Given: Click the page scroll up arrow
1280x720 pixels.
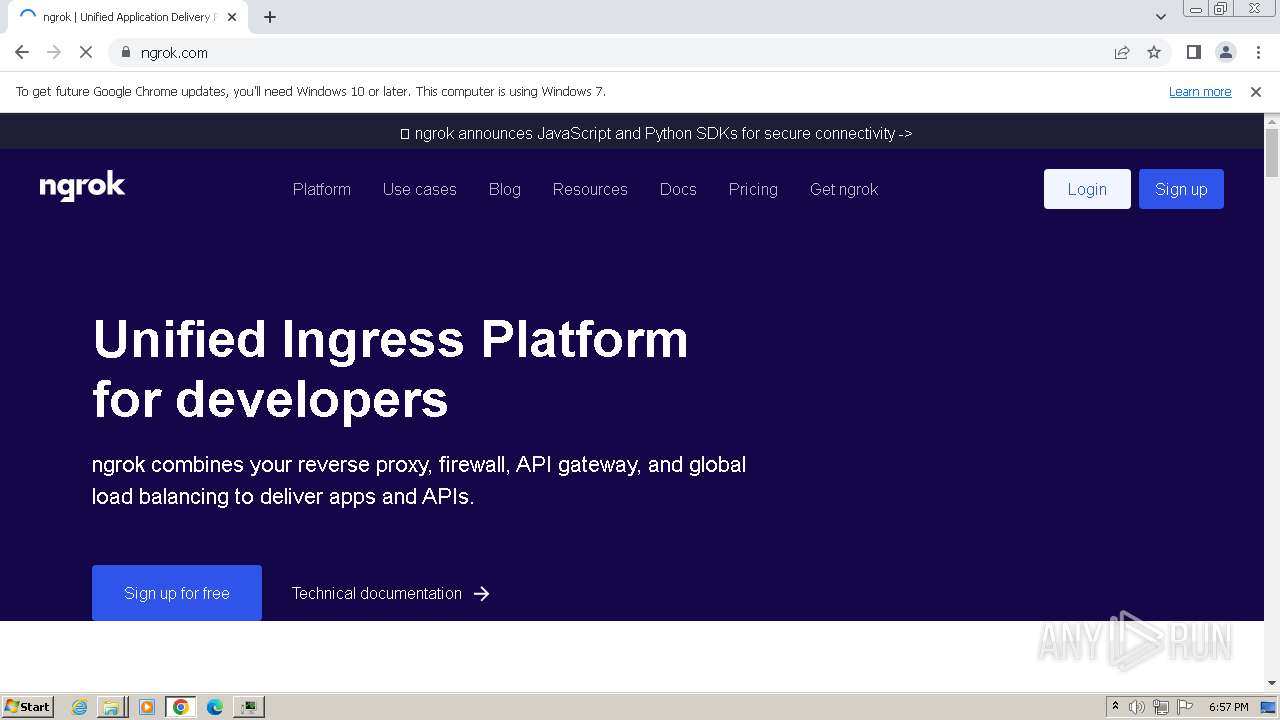Looking at the screenshot, I should coord(1272,121).
